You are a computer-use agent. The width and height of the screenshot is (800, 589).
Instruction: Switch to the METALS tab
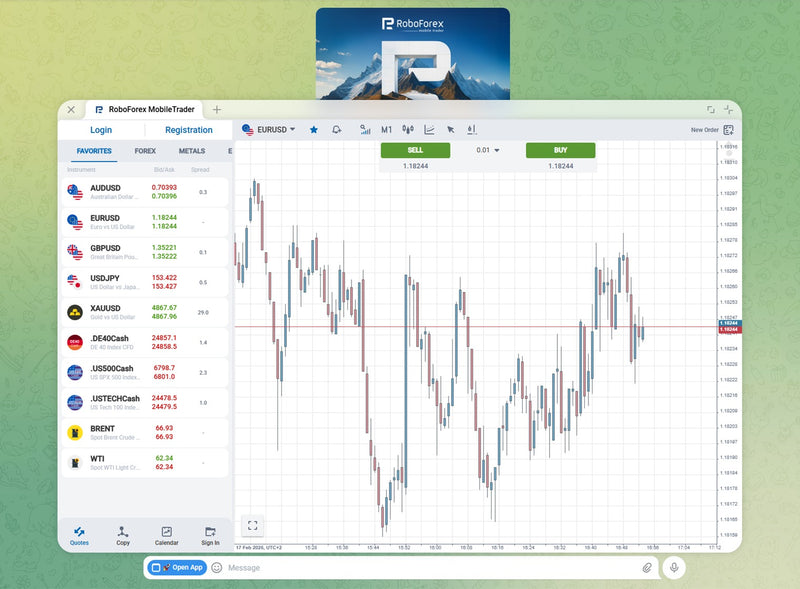point(192,151)
